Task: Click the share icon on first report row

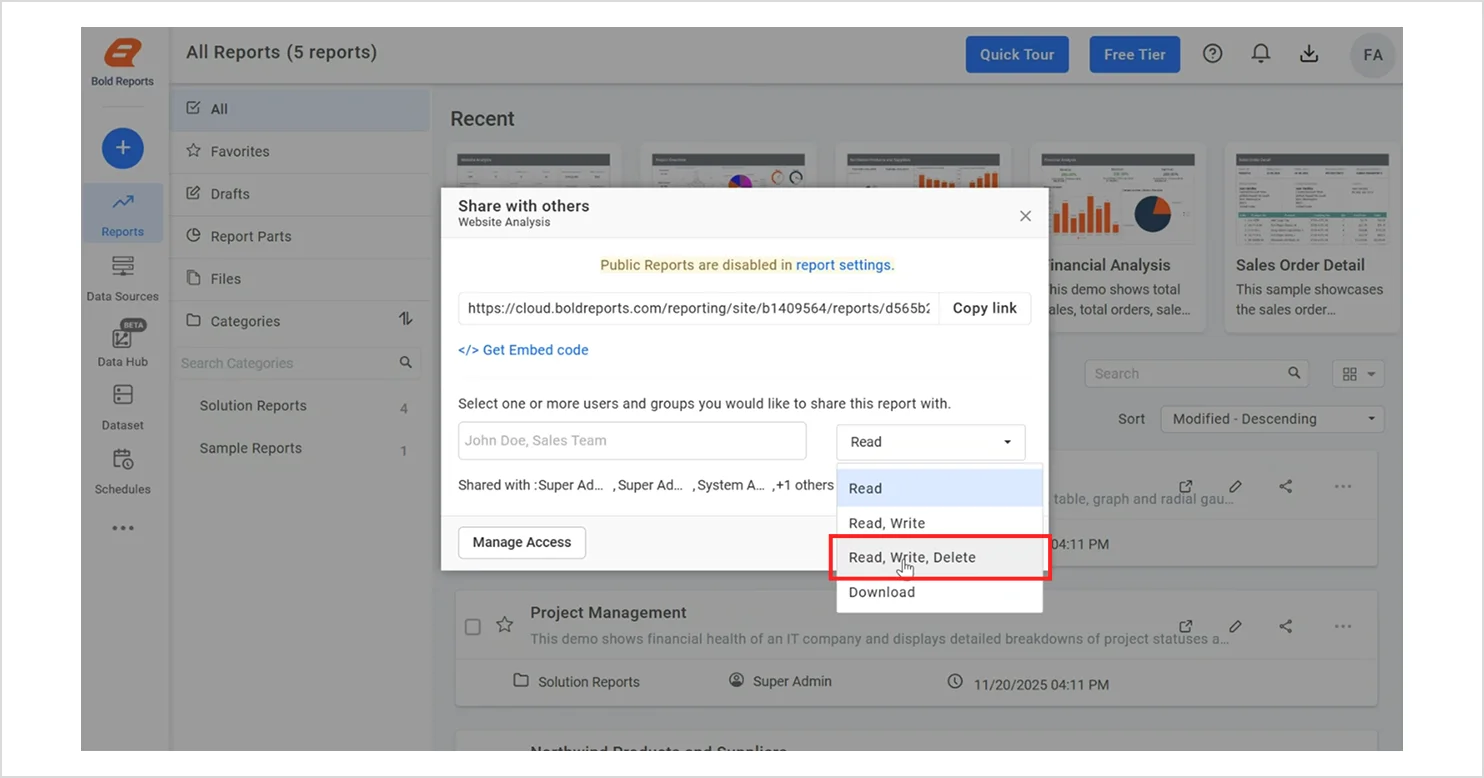Action: [1286, 486]
